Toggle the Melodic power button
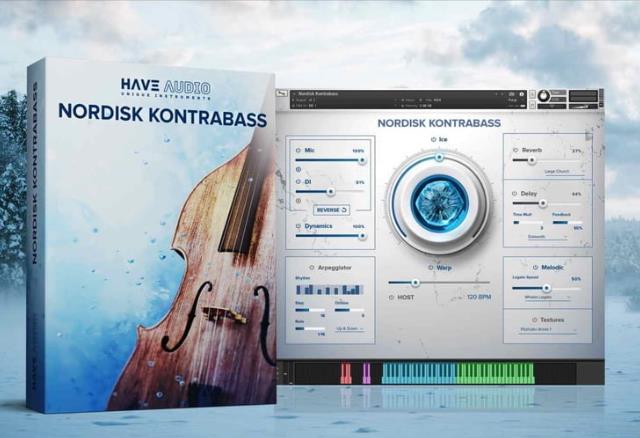The width and height of the screenshot is (640, 438). click(535, 267)
